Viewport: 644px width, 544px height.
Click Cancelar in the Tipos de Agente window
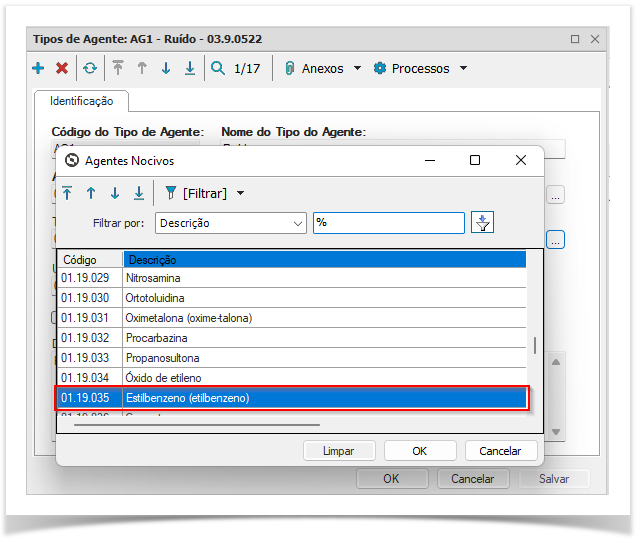pyautogui.click(x=473, y=479)
